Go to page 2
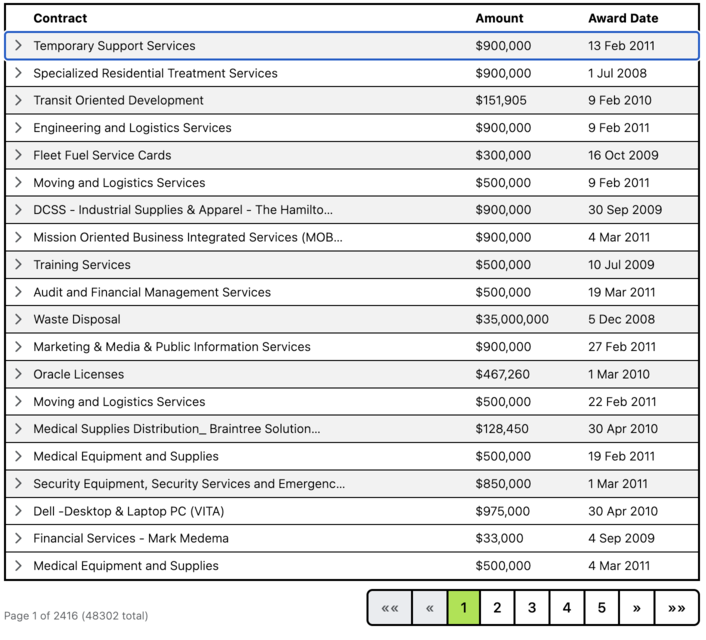 click(497, 608)
